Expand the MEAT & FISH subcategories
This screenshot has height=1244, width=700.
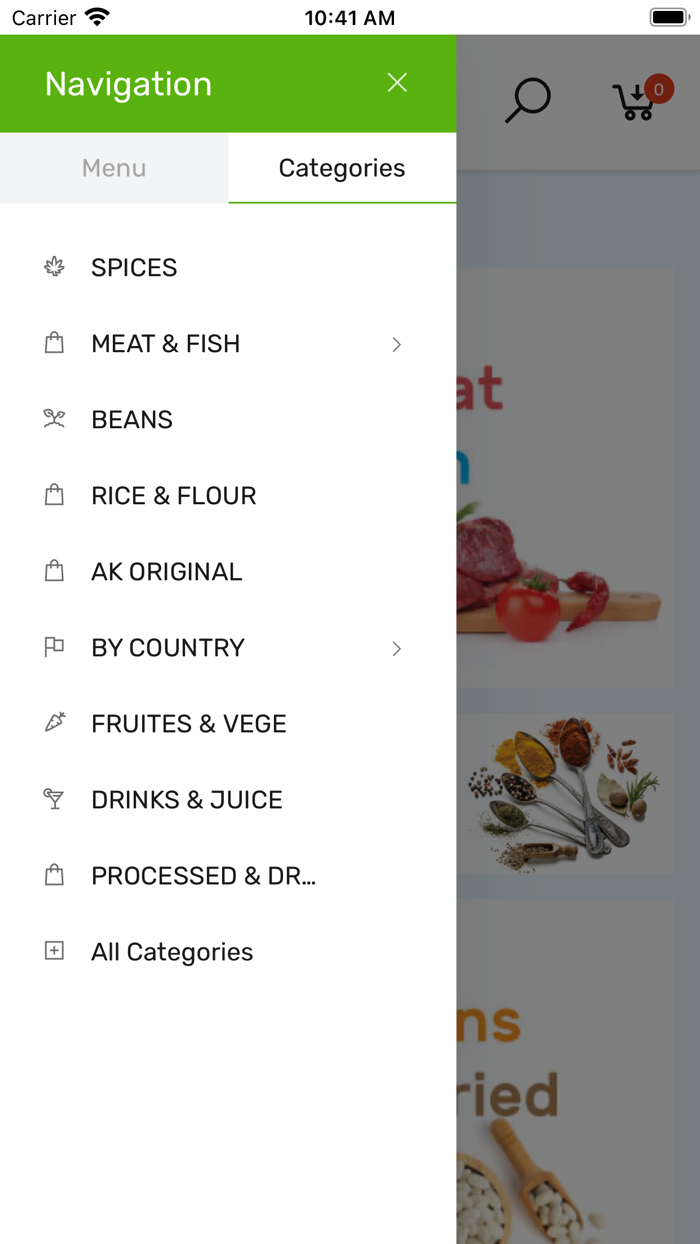(x=396, y=344)
